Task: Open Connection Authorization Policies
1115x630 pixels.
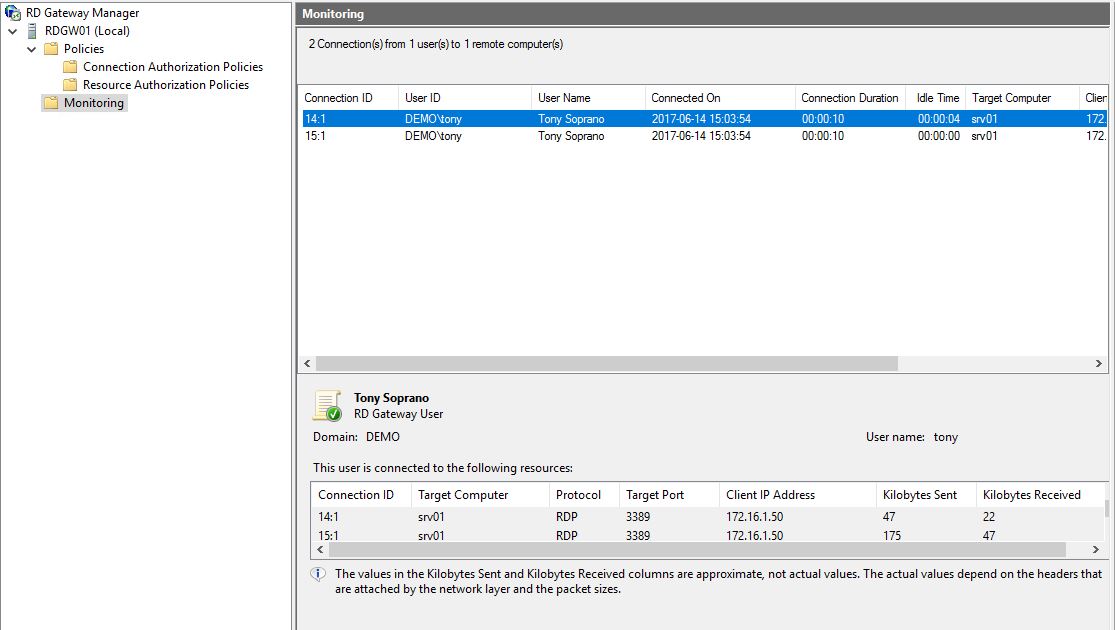Action: coord(173,67)
